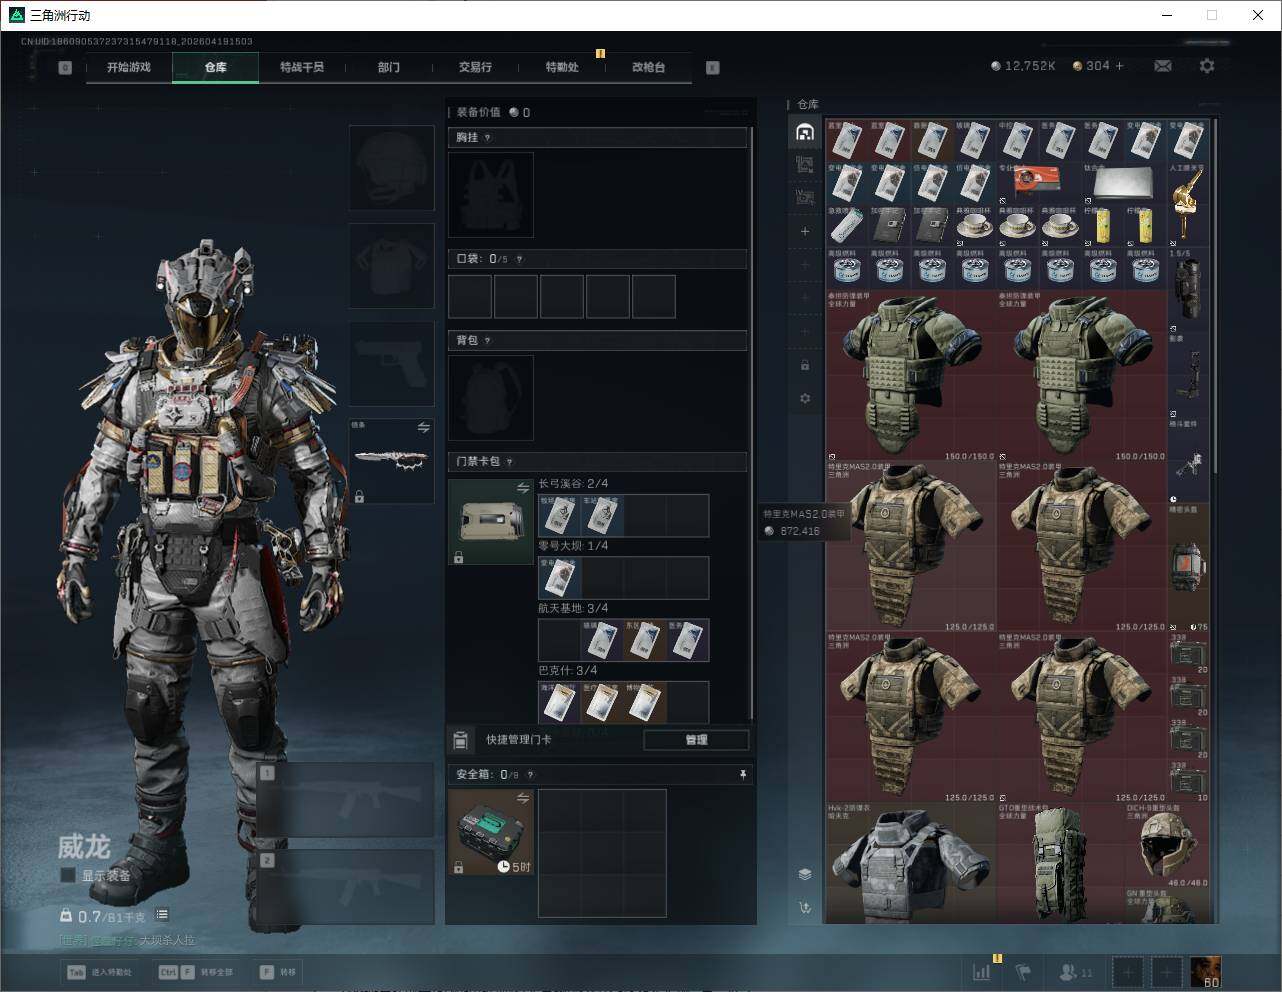Open warehouse sidebar gear settings

[805, 398]
